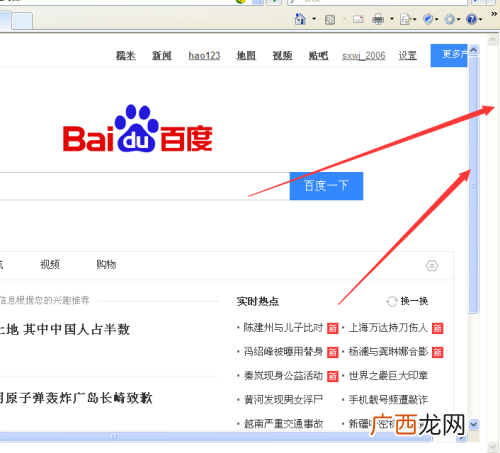The width and height of the screenshot is (500, 453).
Task: Click the 百度一下 search button
Action: tap(326, 186)
